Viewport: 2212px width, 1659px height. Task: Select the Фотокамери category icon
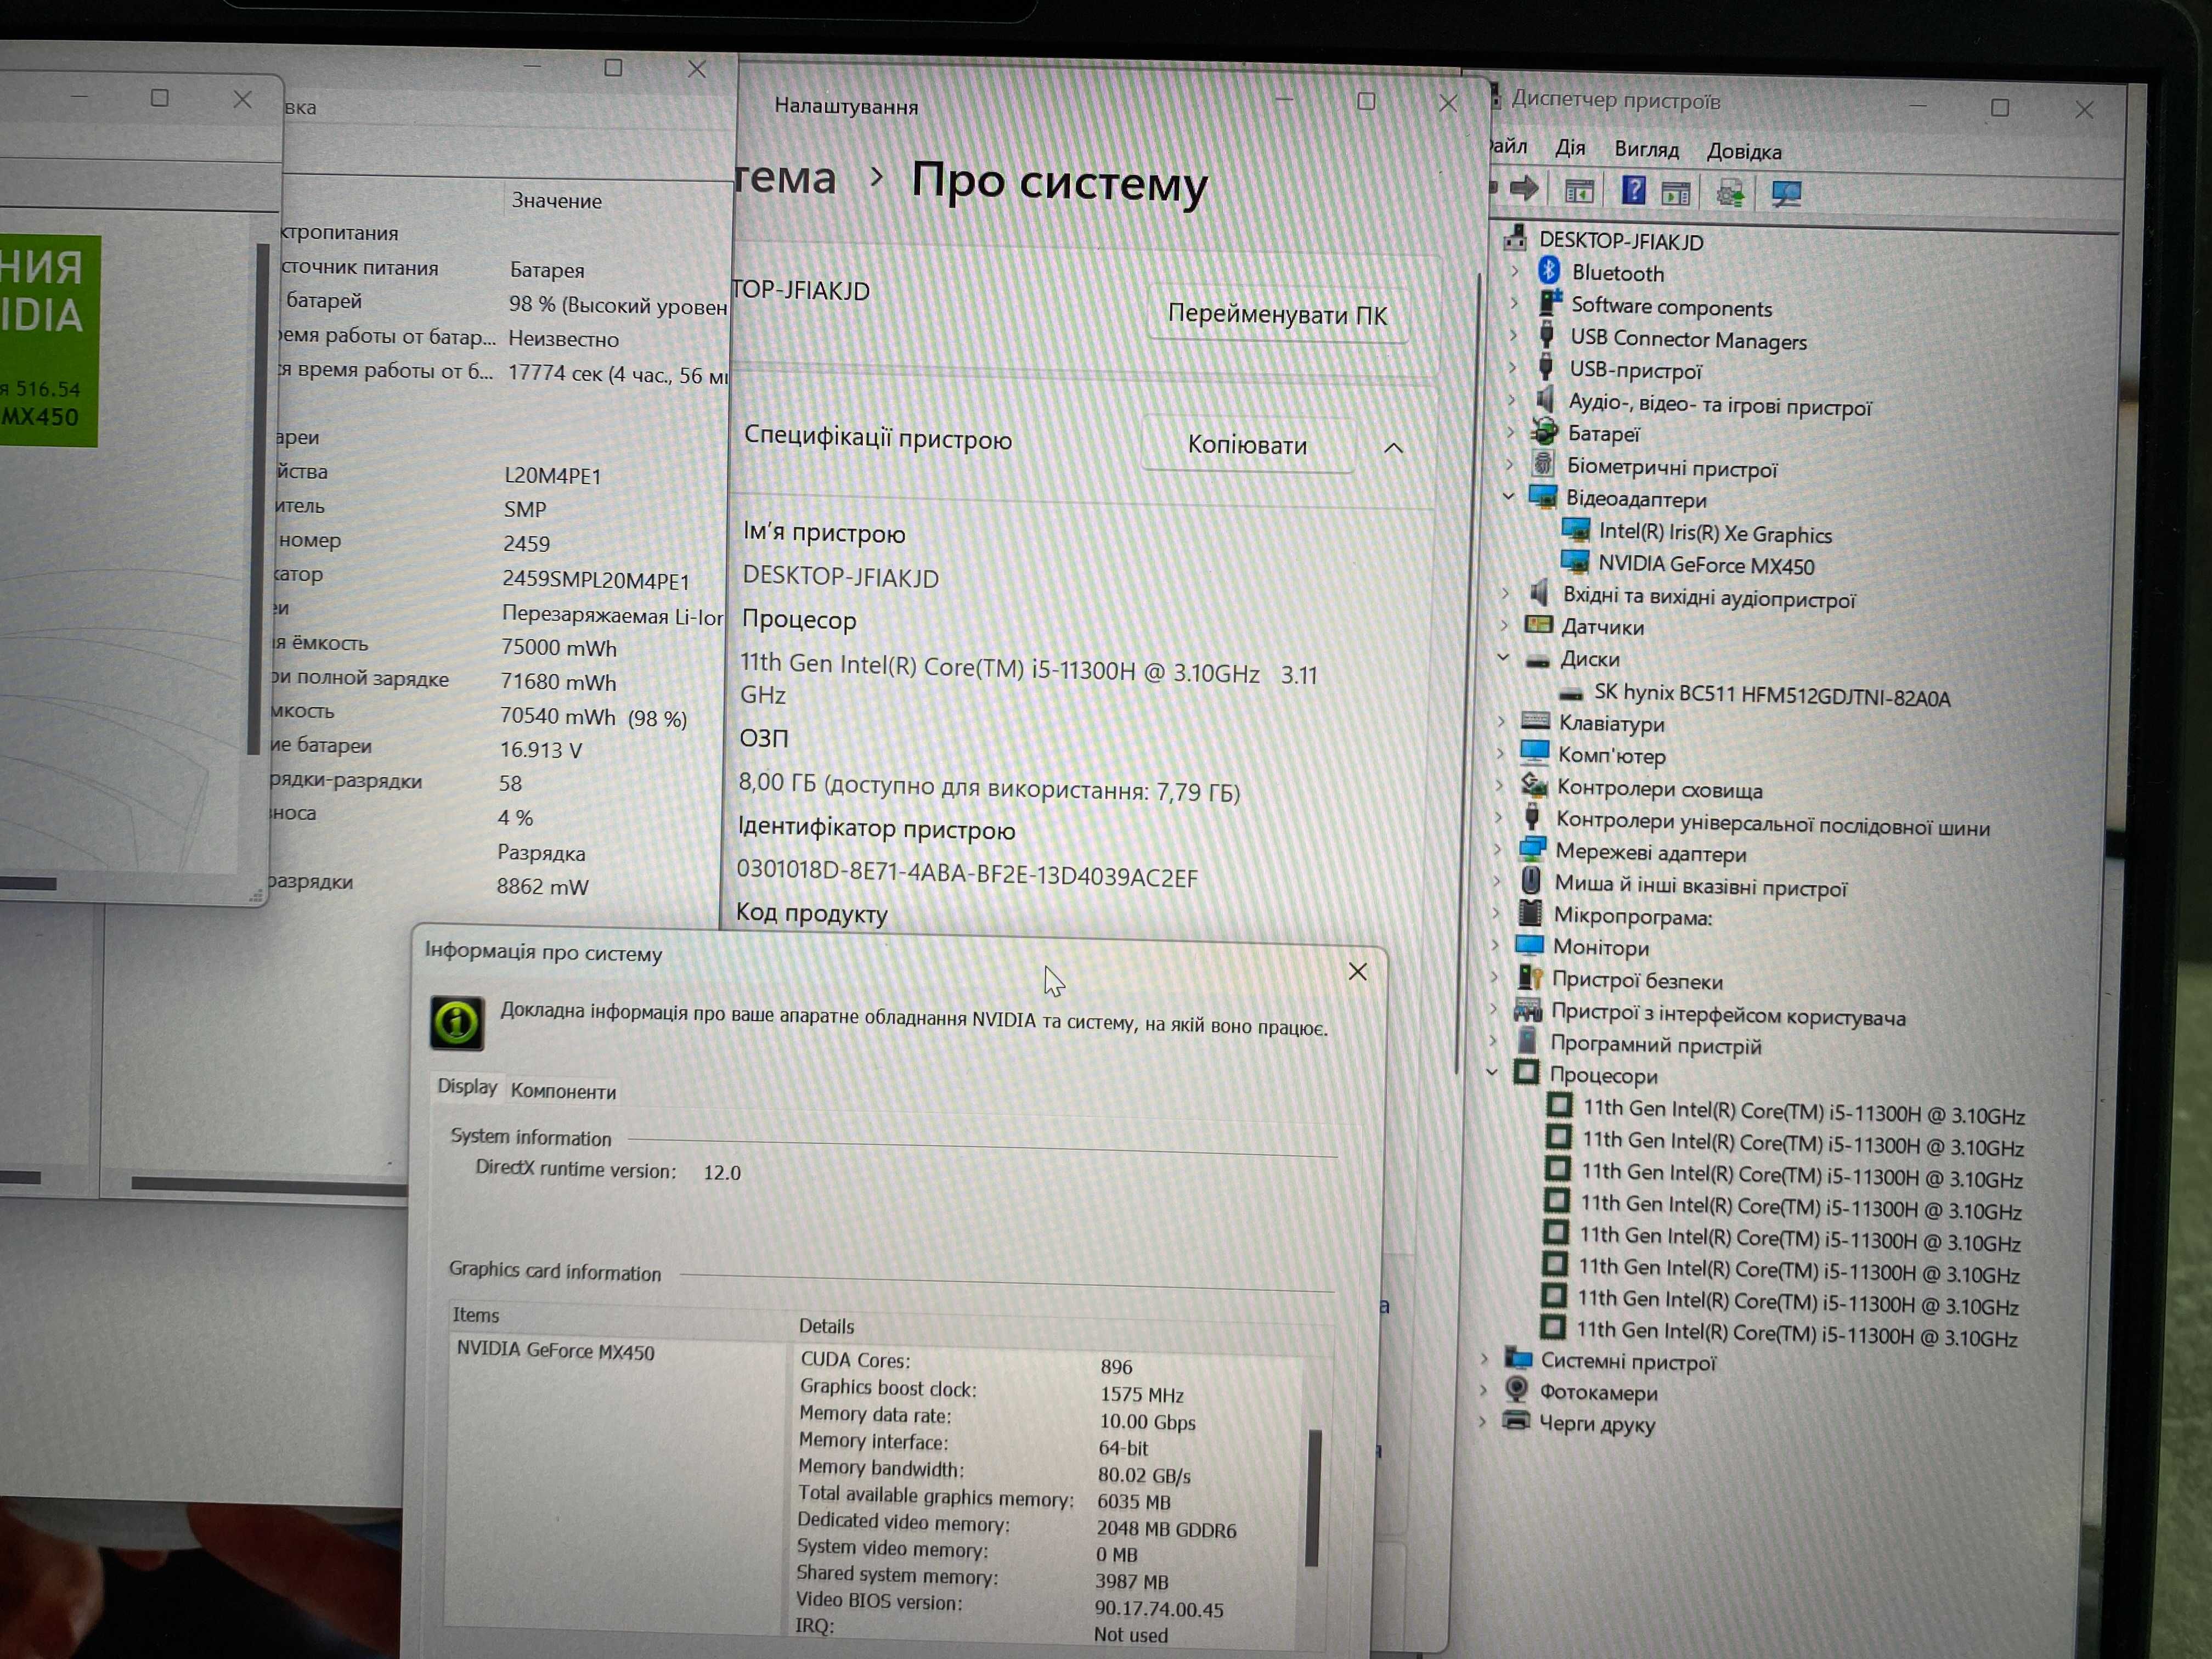point(1517,1389)
